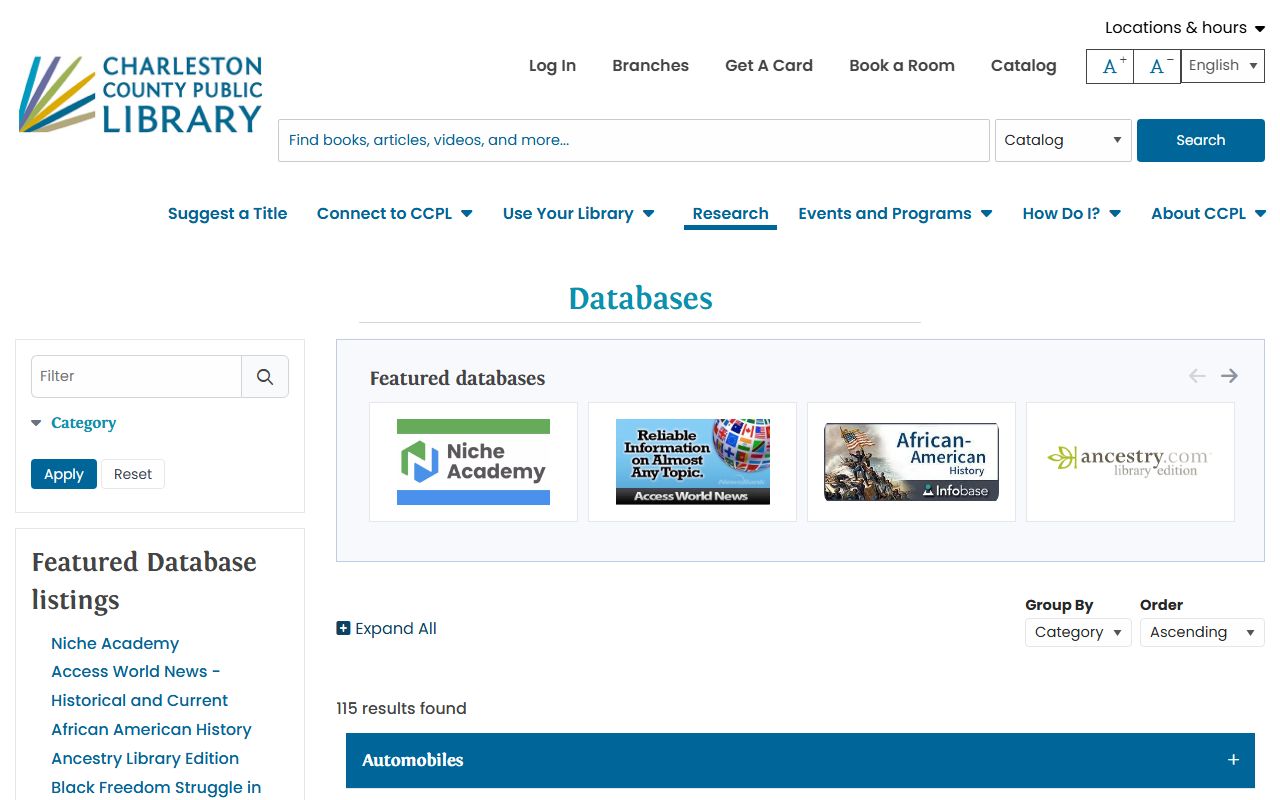Open Book a Room page
Screen dimensions: 1280x800
pos(902,66)
